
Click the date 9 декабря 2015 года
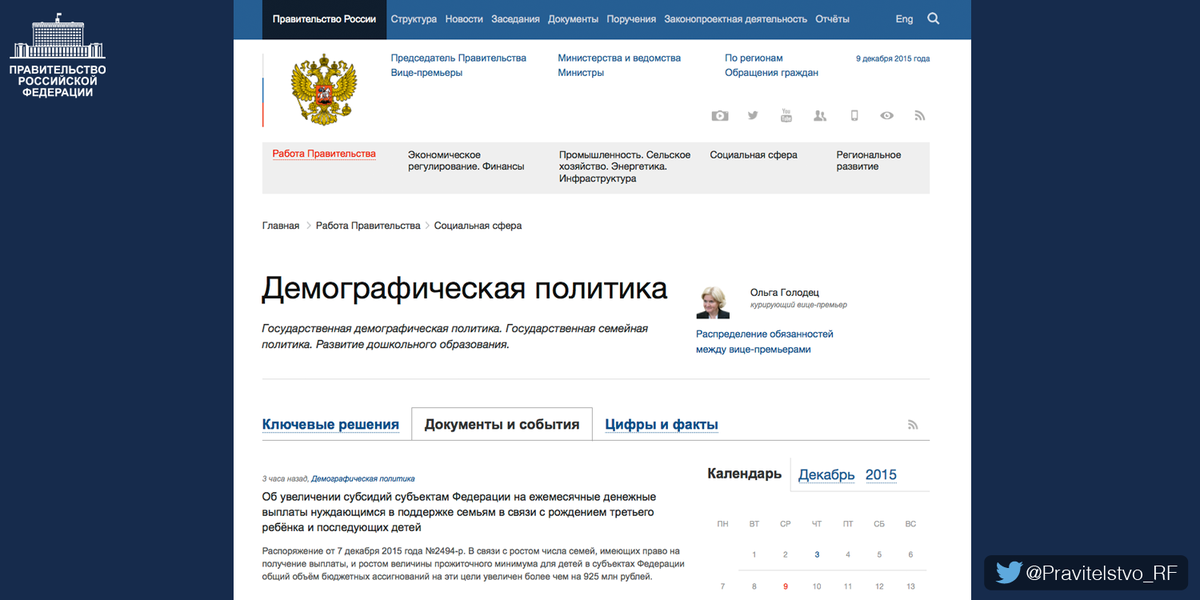pyautogui.click(x=893, y=59)
